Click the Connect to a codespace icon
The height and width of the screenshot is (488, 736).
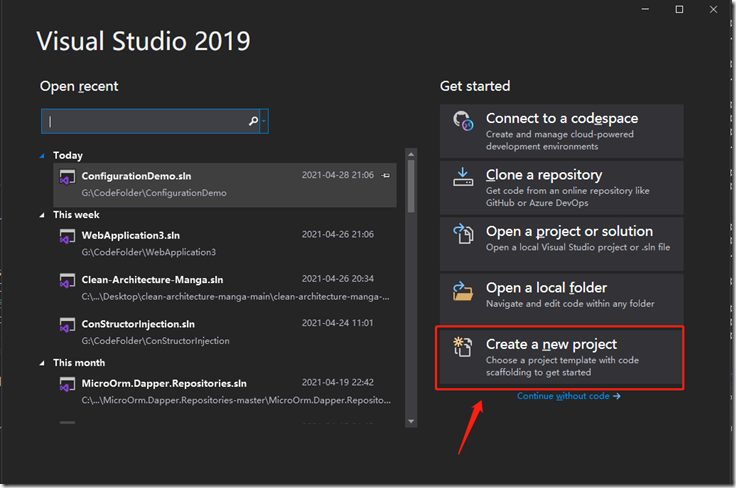click(463, 121)
